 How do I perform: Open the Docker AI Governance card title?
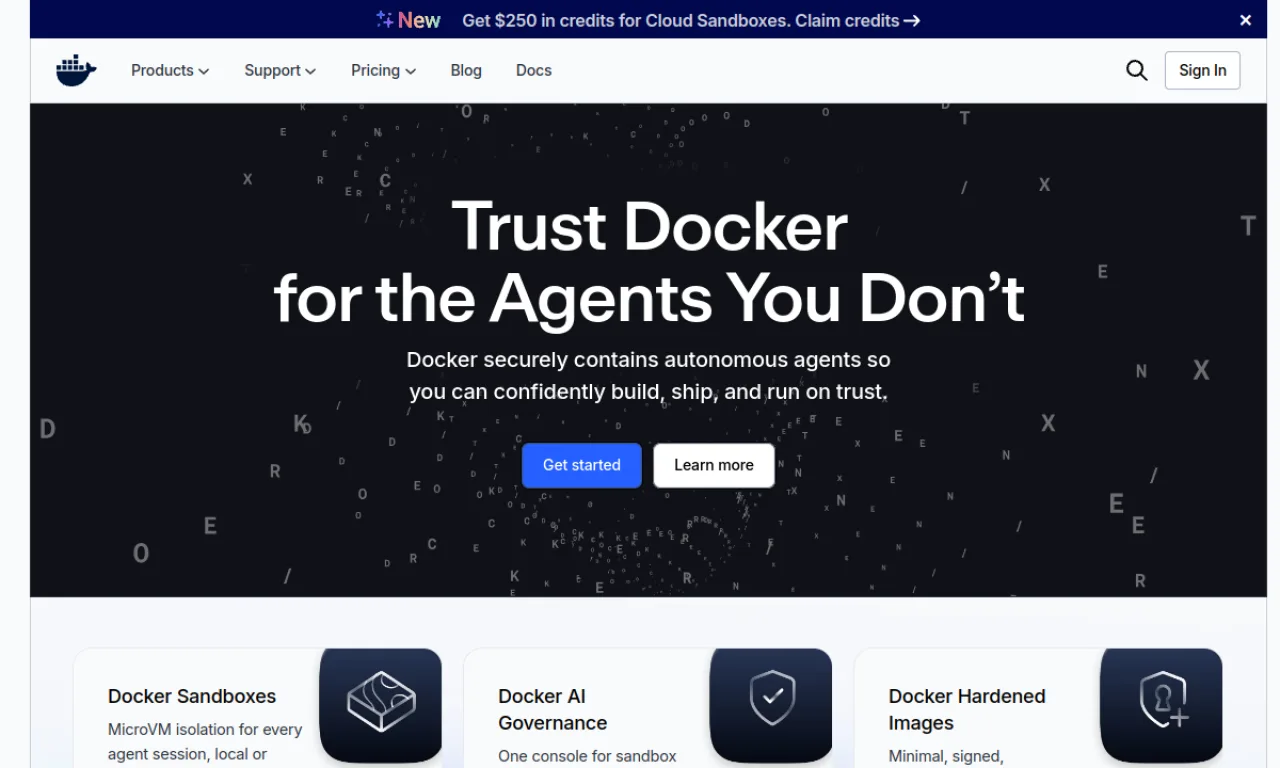(x=553, y=709)
